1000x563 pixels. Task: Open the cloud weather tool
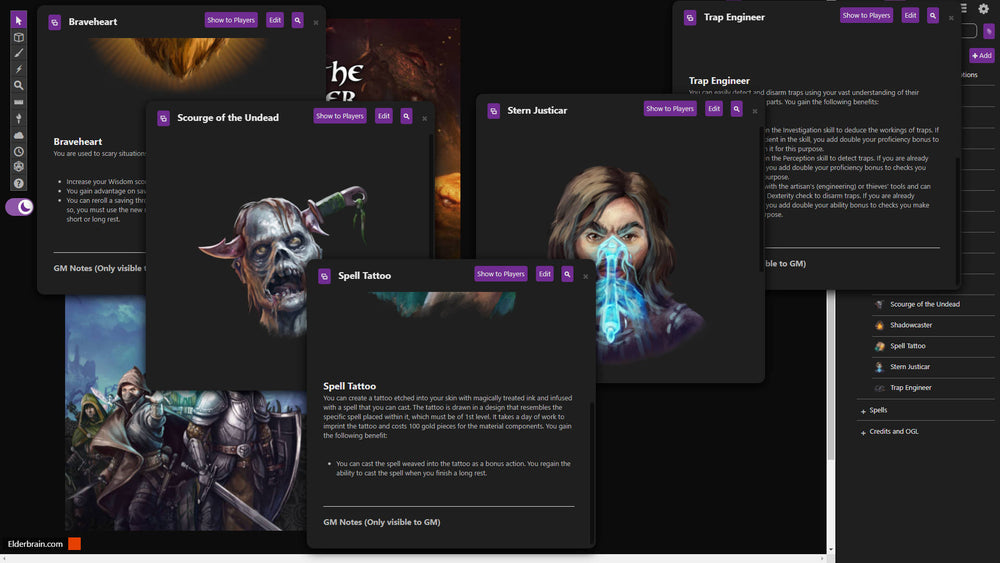(x=18, y=135)
